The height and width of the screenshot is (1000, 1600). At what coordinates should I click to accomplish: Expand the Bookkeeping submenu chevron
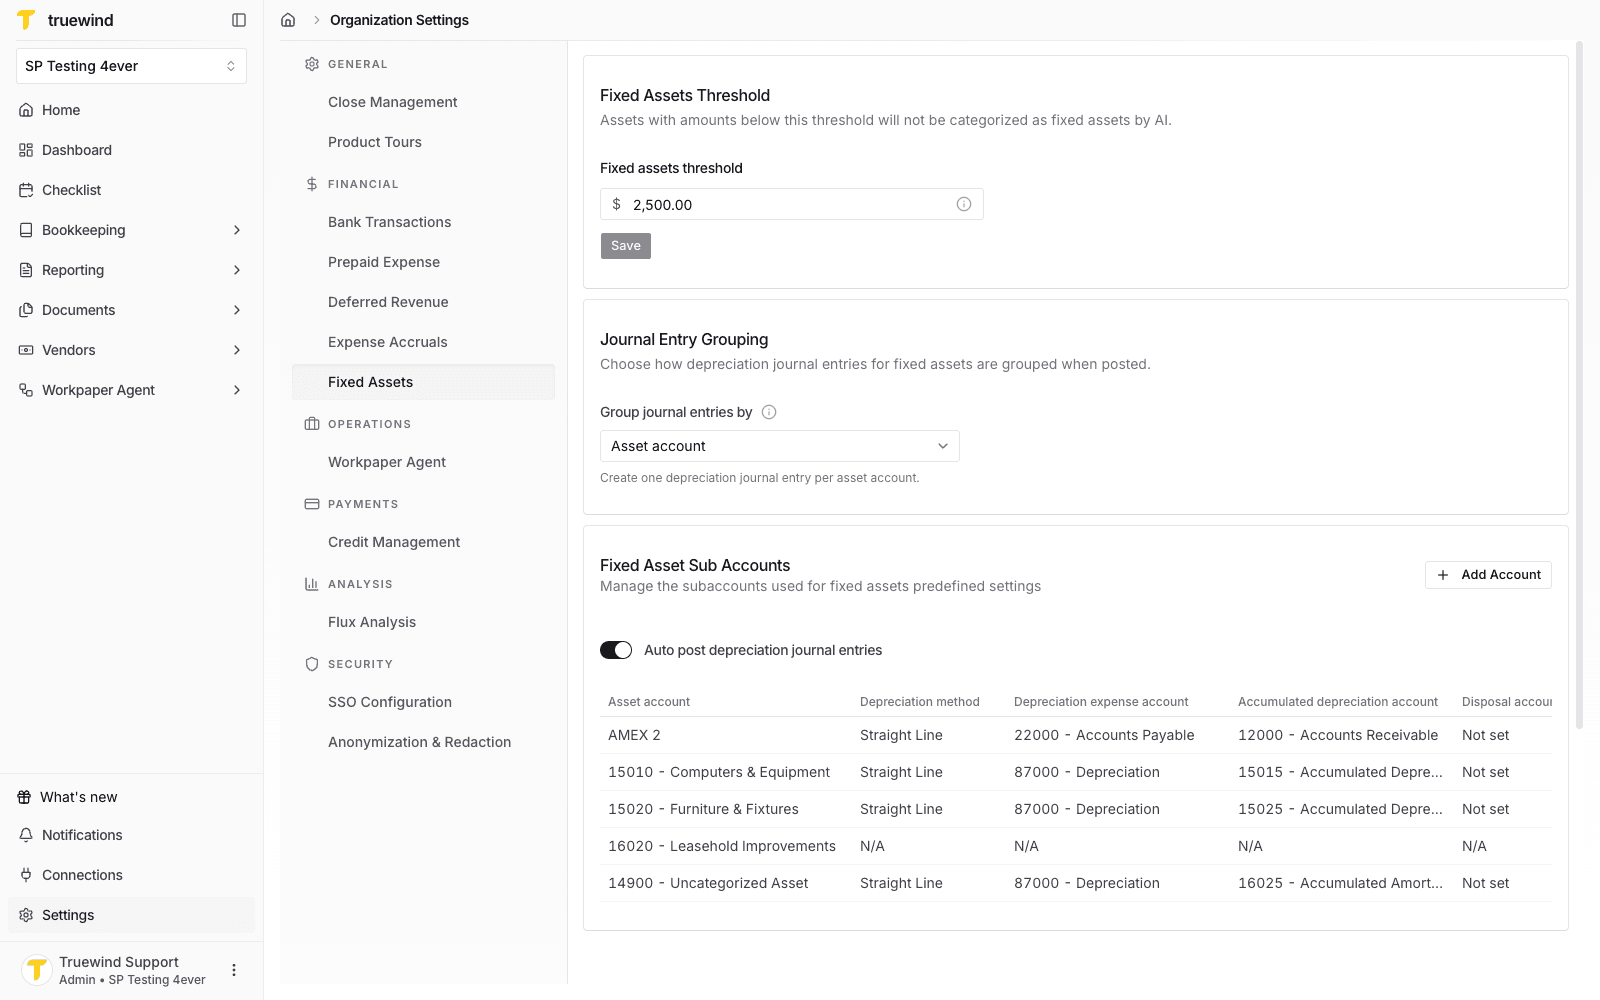click(x=237, y=230)
